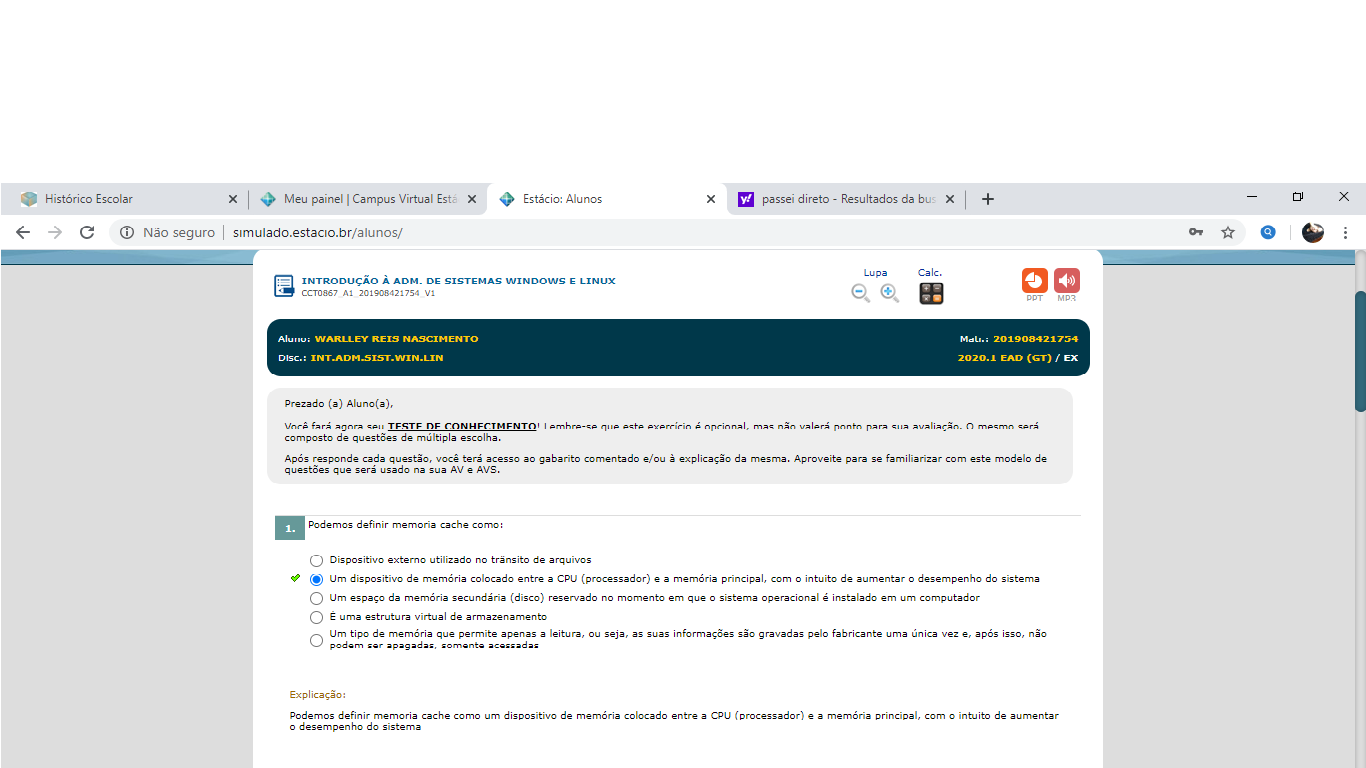Reload the current page
This screenshot has width=1366, height=768.
point(87,232)
